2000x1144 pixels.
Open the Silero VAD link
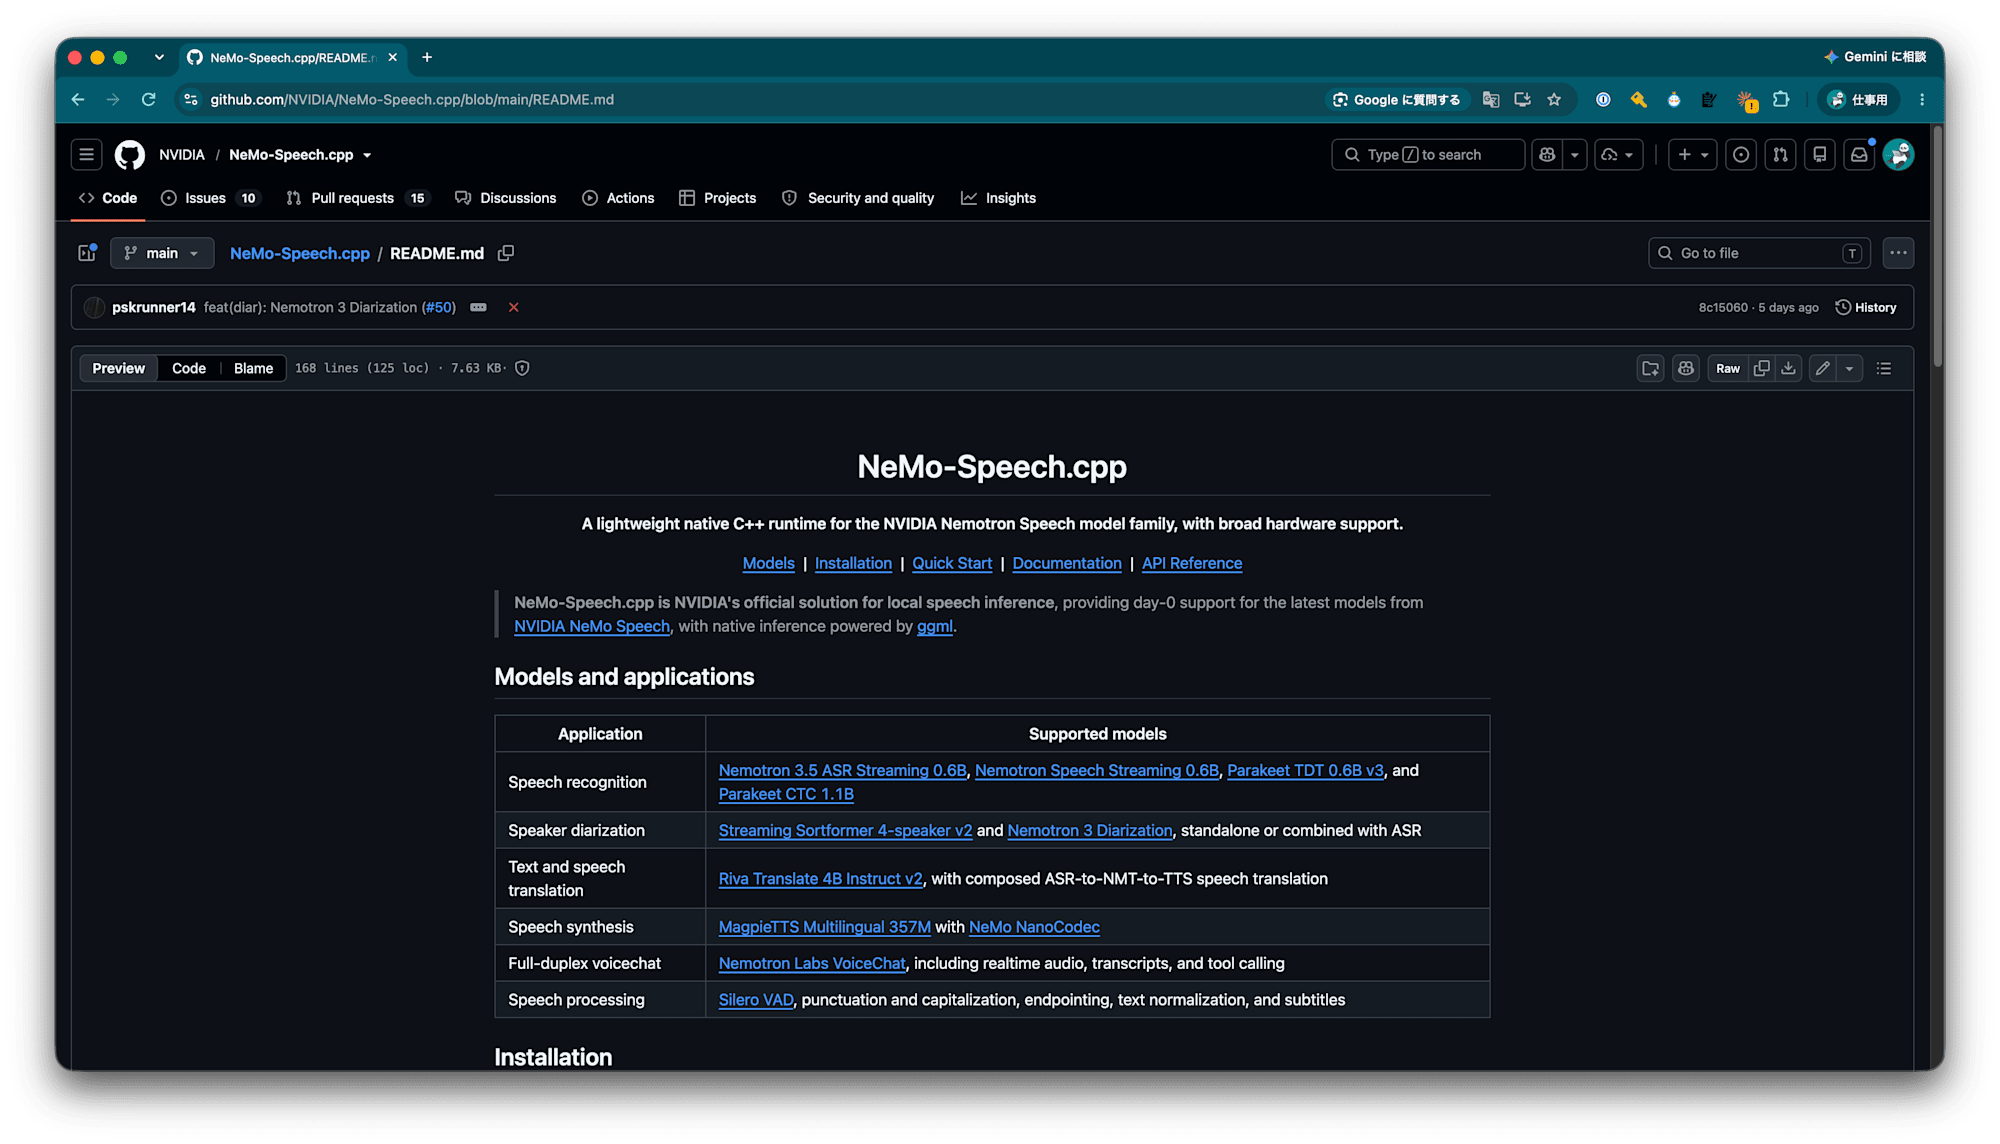pos(756,1000)
